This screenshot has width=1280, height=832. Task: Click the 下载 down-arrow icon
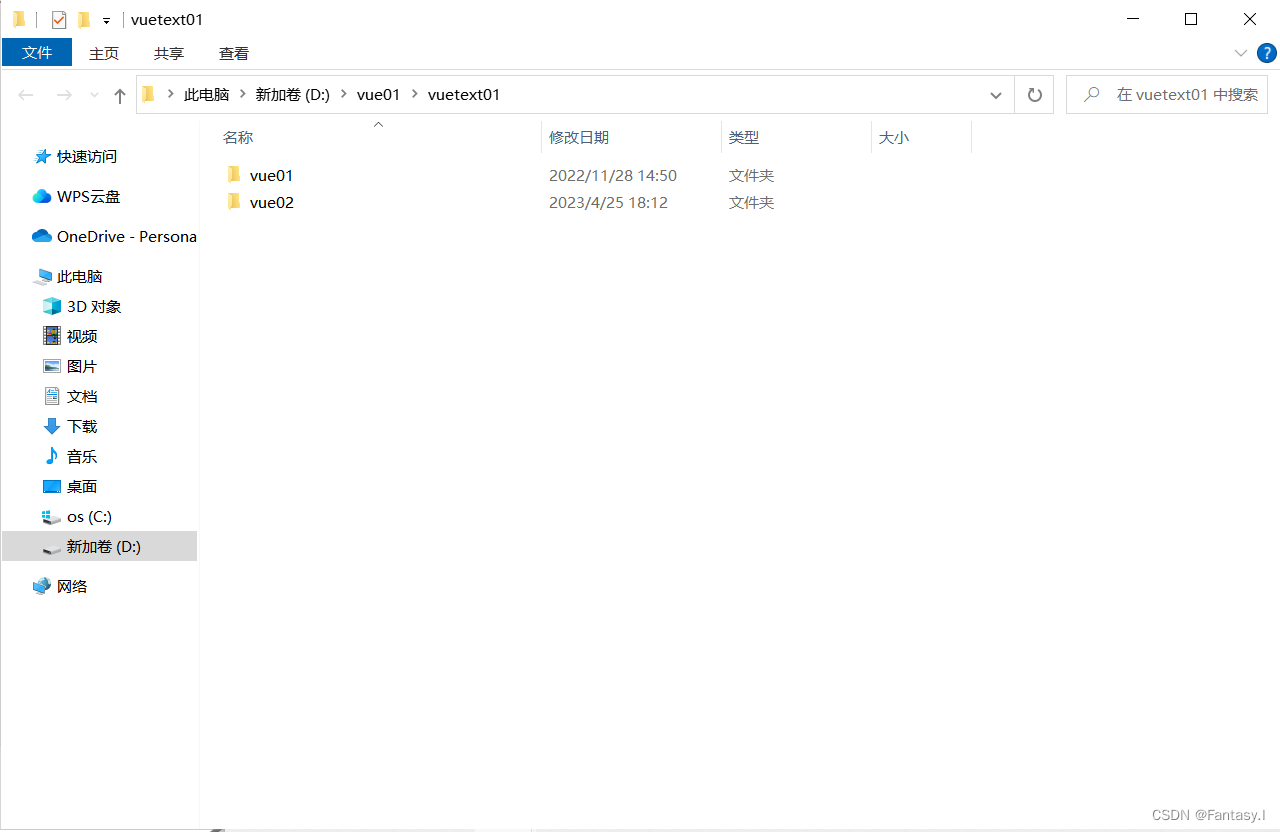pyautogui.click(x=52, y=426)
